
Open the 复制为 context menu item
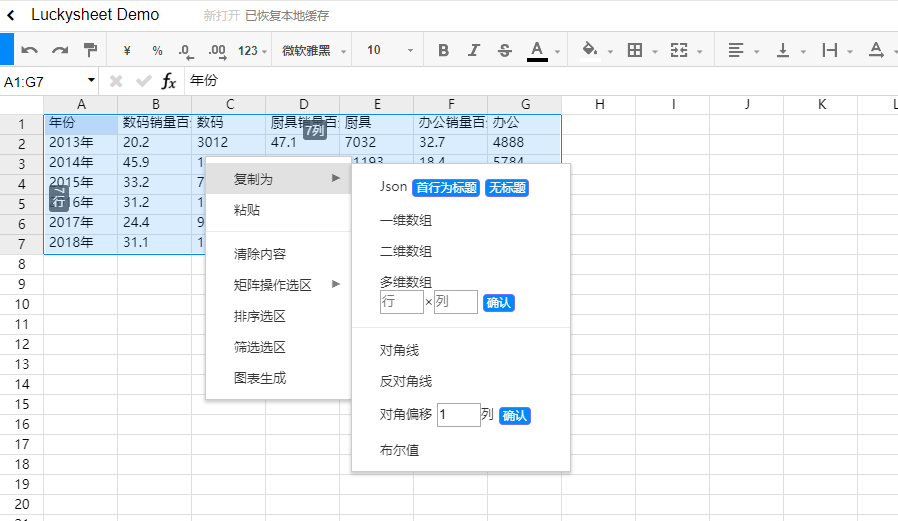tap(278, 179)
